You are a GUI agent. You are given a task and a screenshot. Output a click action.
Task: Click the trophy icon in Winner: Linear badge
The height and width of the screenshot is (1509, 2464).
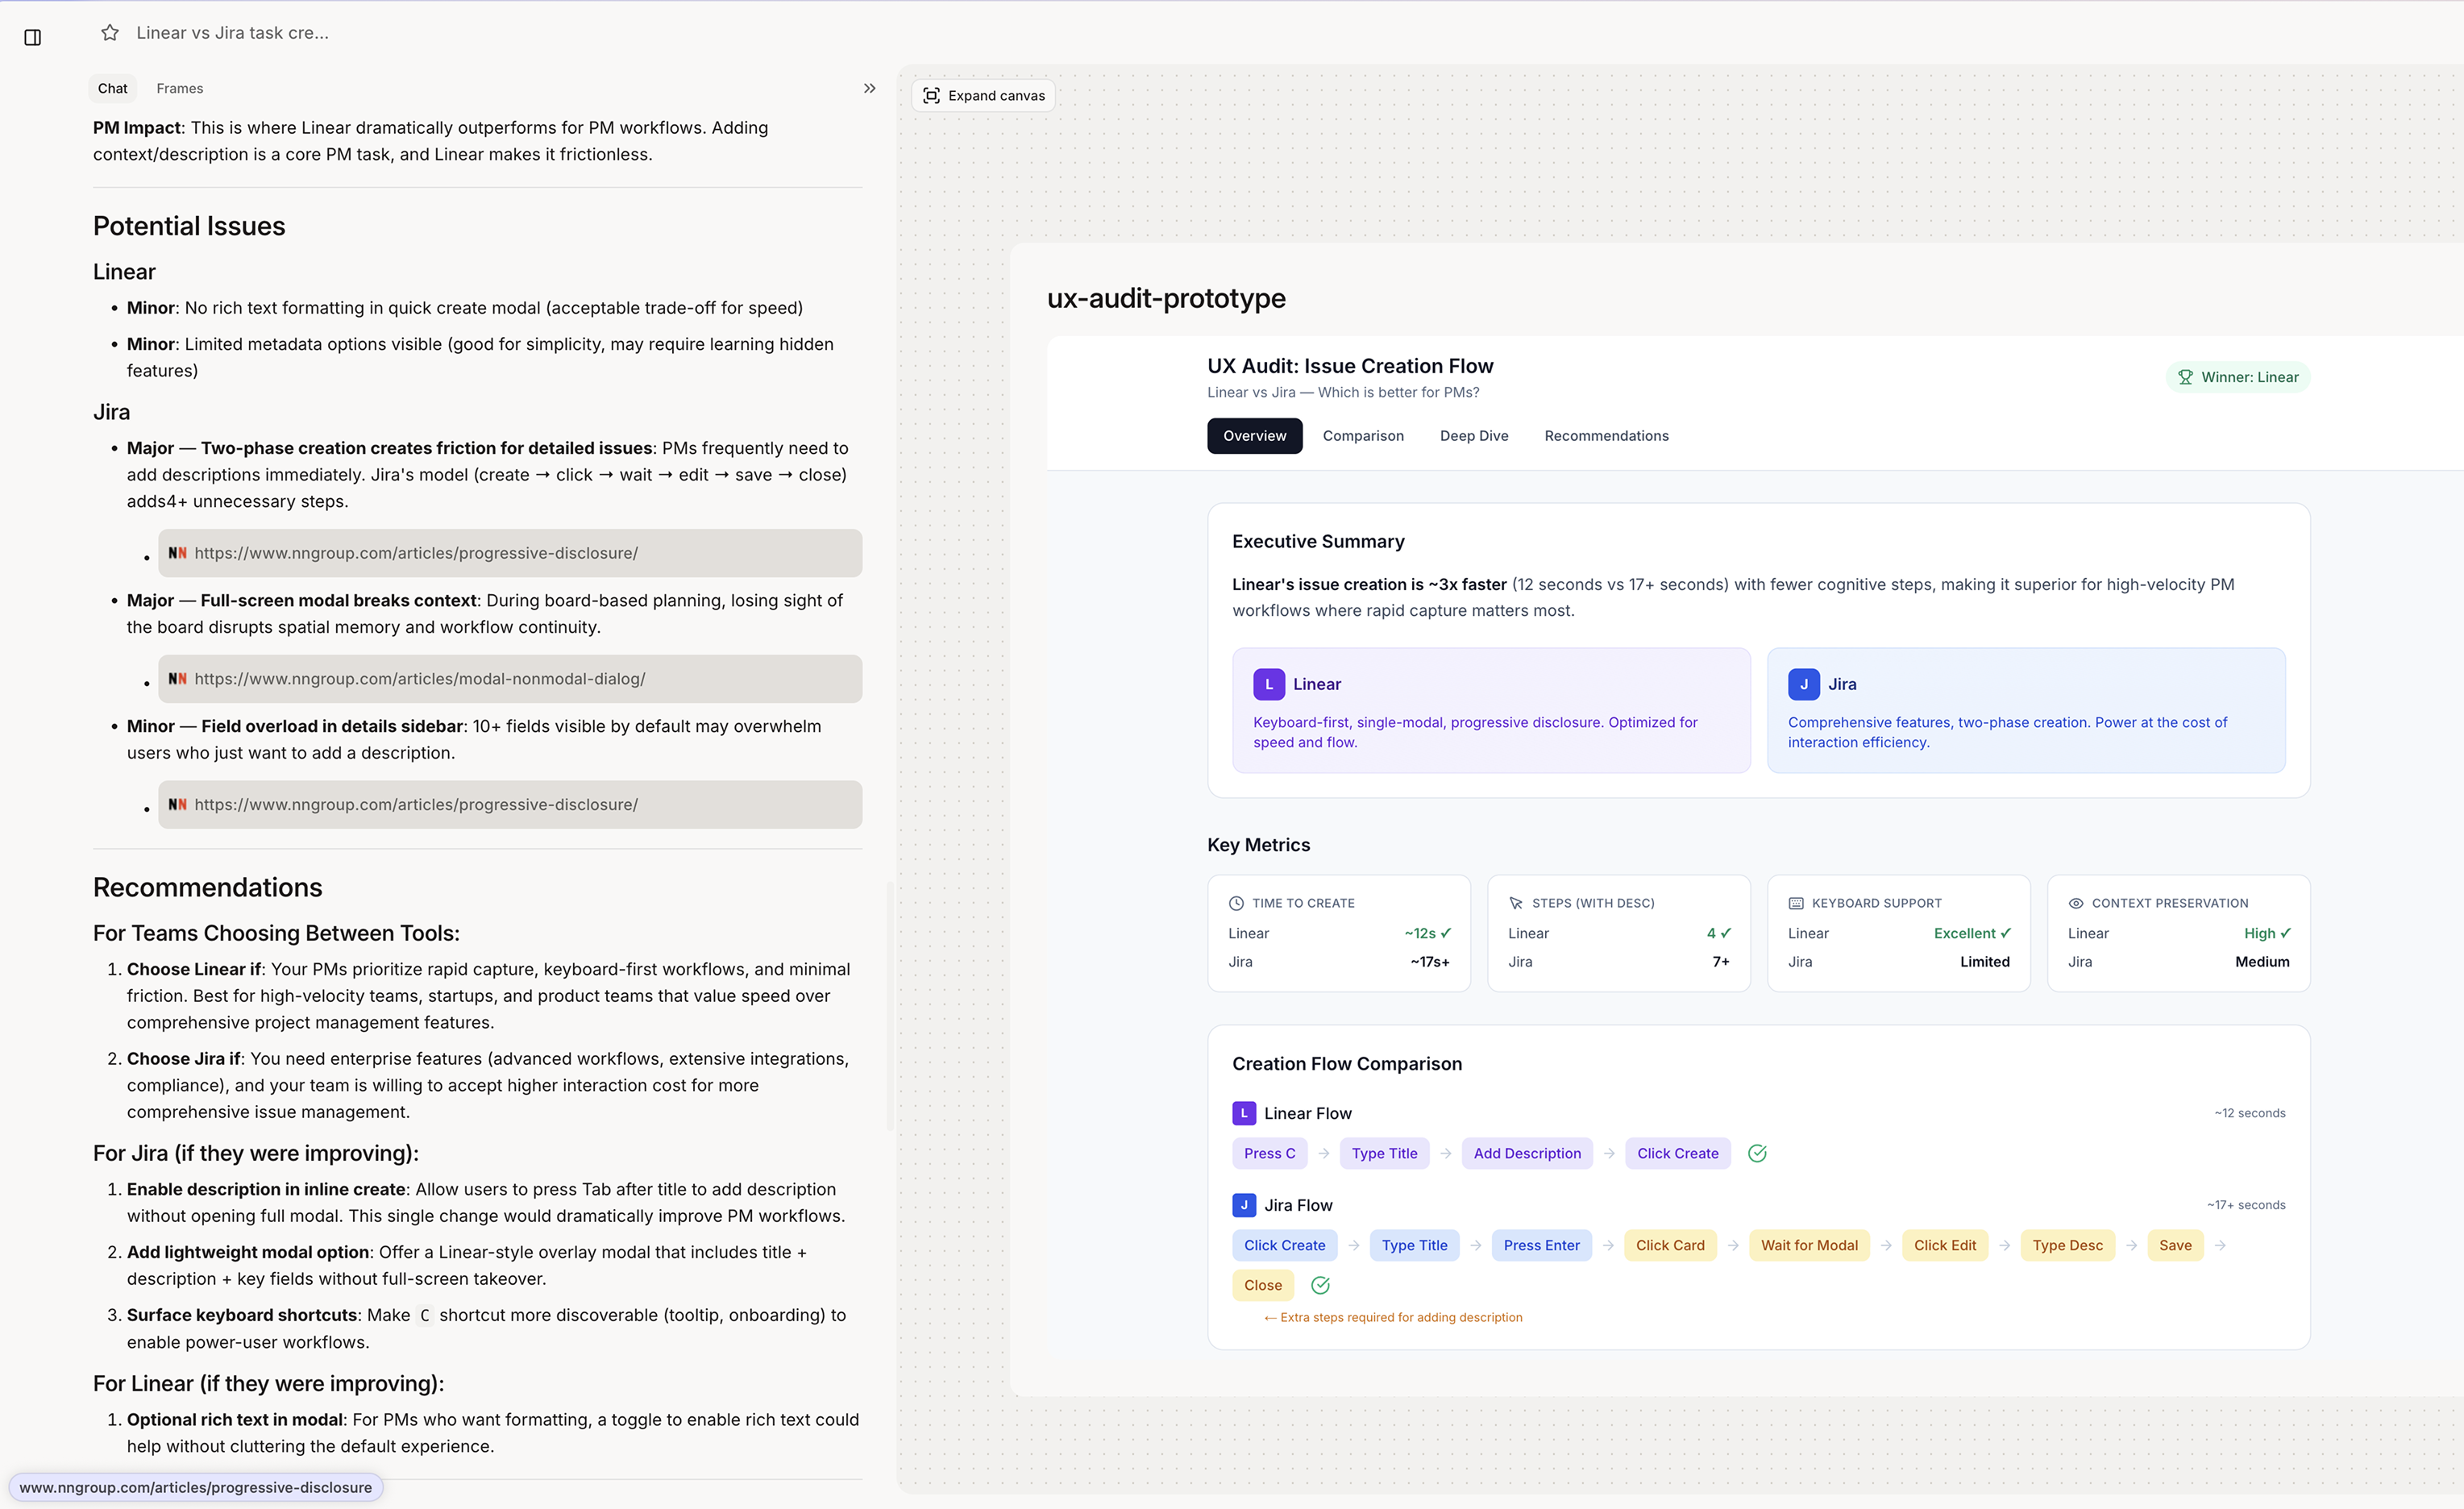pyautogui.click(x=2187, y=377)
